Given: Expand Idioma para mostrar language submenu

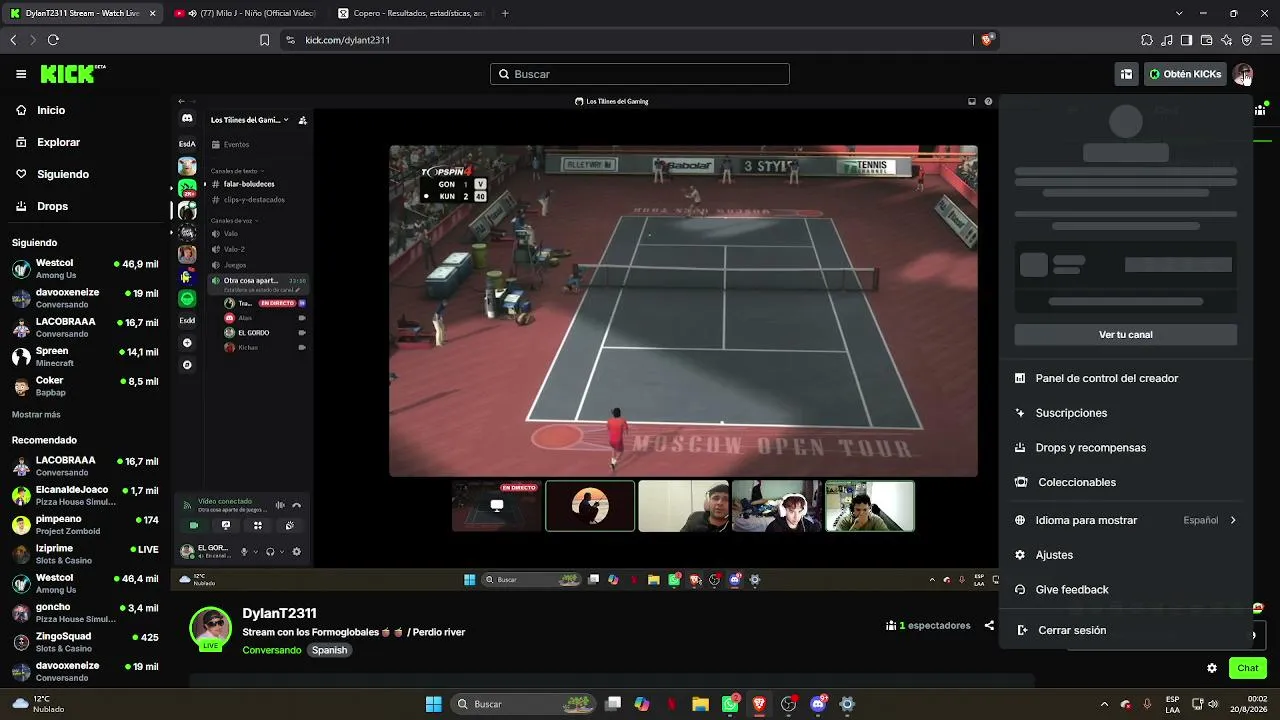Looking at the screenshot, I should [x=1126, y=520].
